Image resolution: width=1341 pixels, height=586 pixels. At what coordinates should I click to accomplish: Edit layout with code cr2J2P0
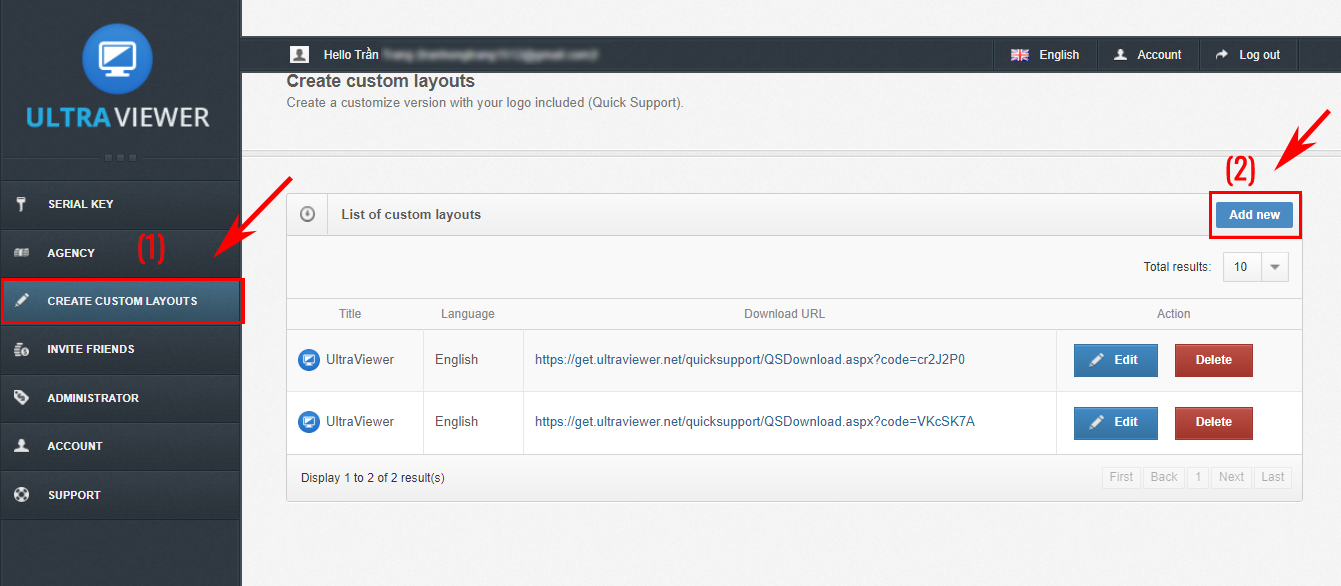pyautogui.click(x=1116, y=360)
